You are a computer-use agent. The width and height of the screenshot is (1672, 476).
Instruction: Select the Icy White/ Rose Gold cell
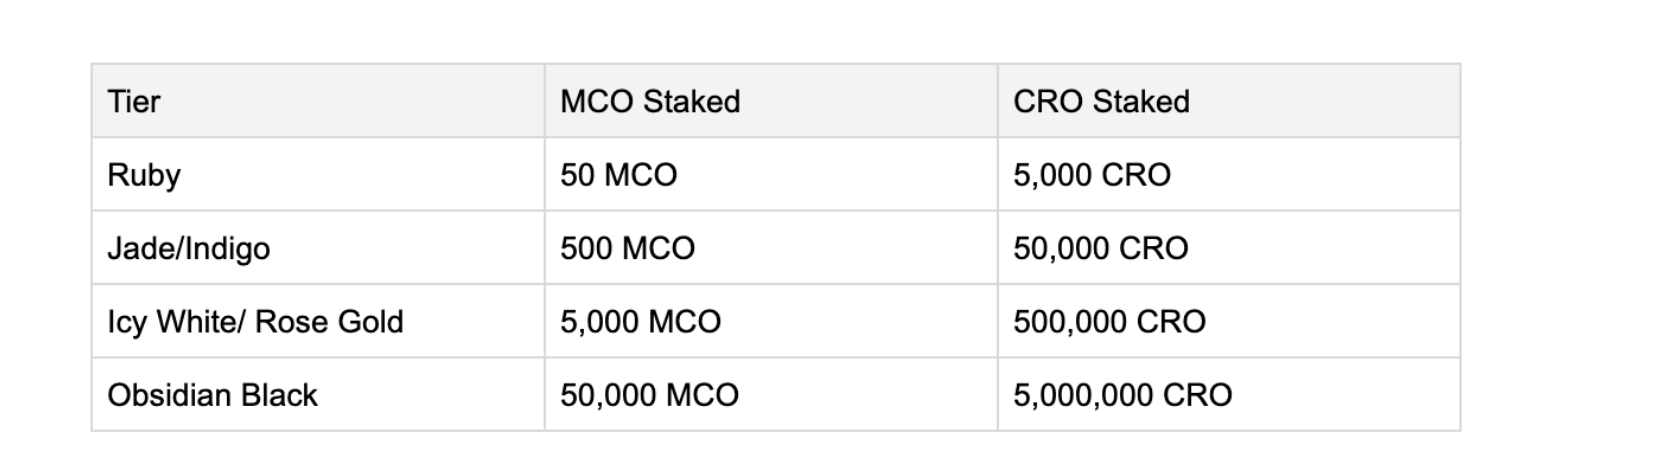click(318, 321)
